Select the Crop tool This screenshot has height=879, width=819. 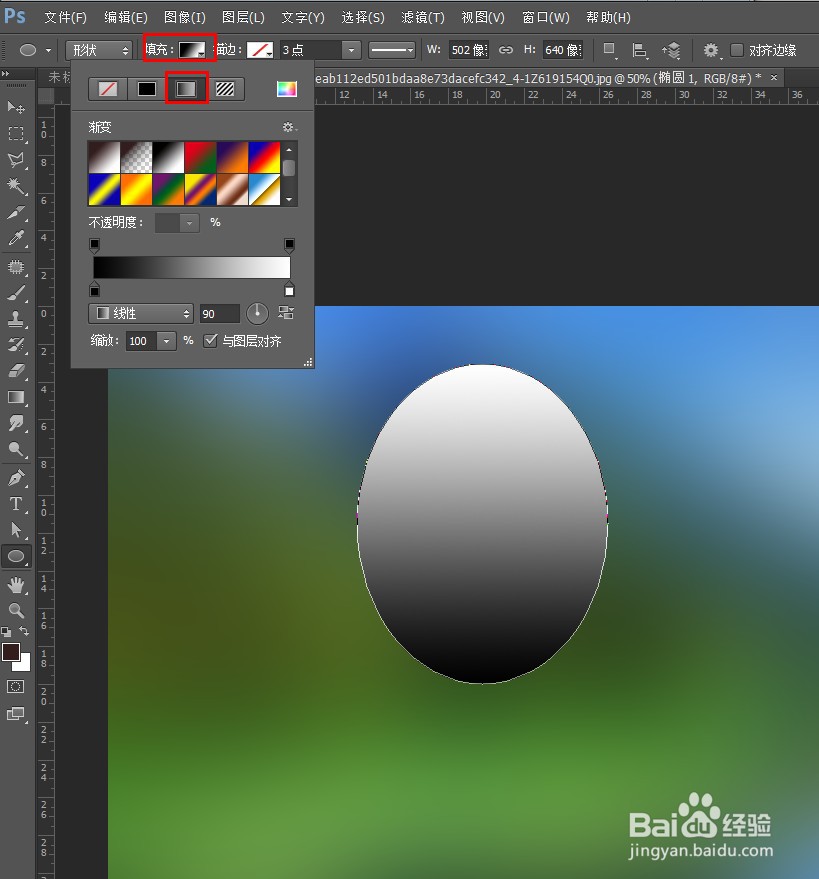(16, 212)
